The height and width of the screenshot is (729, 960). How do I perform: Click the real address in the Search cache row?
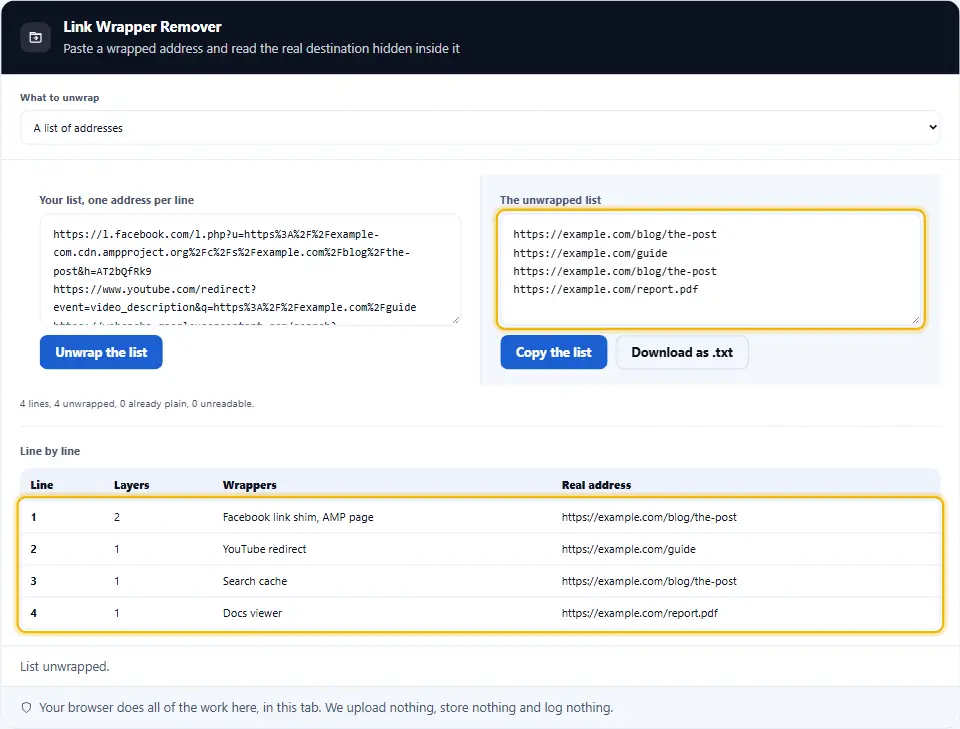tap(649, 581)
